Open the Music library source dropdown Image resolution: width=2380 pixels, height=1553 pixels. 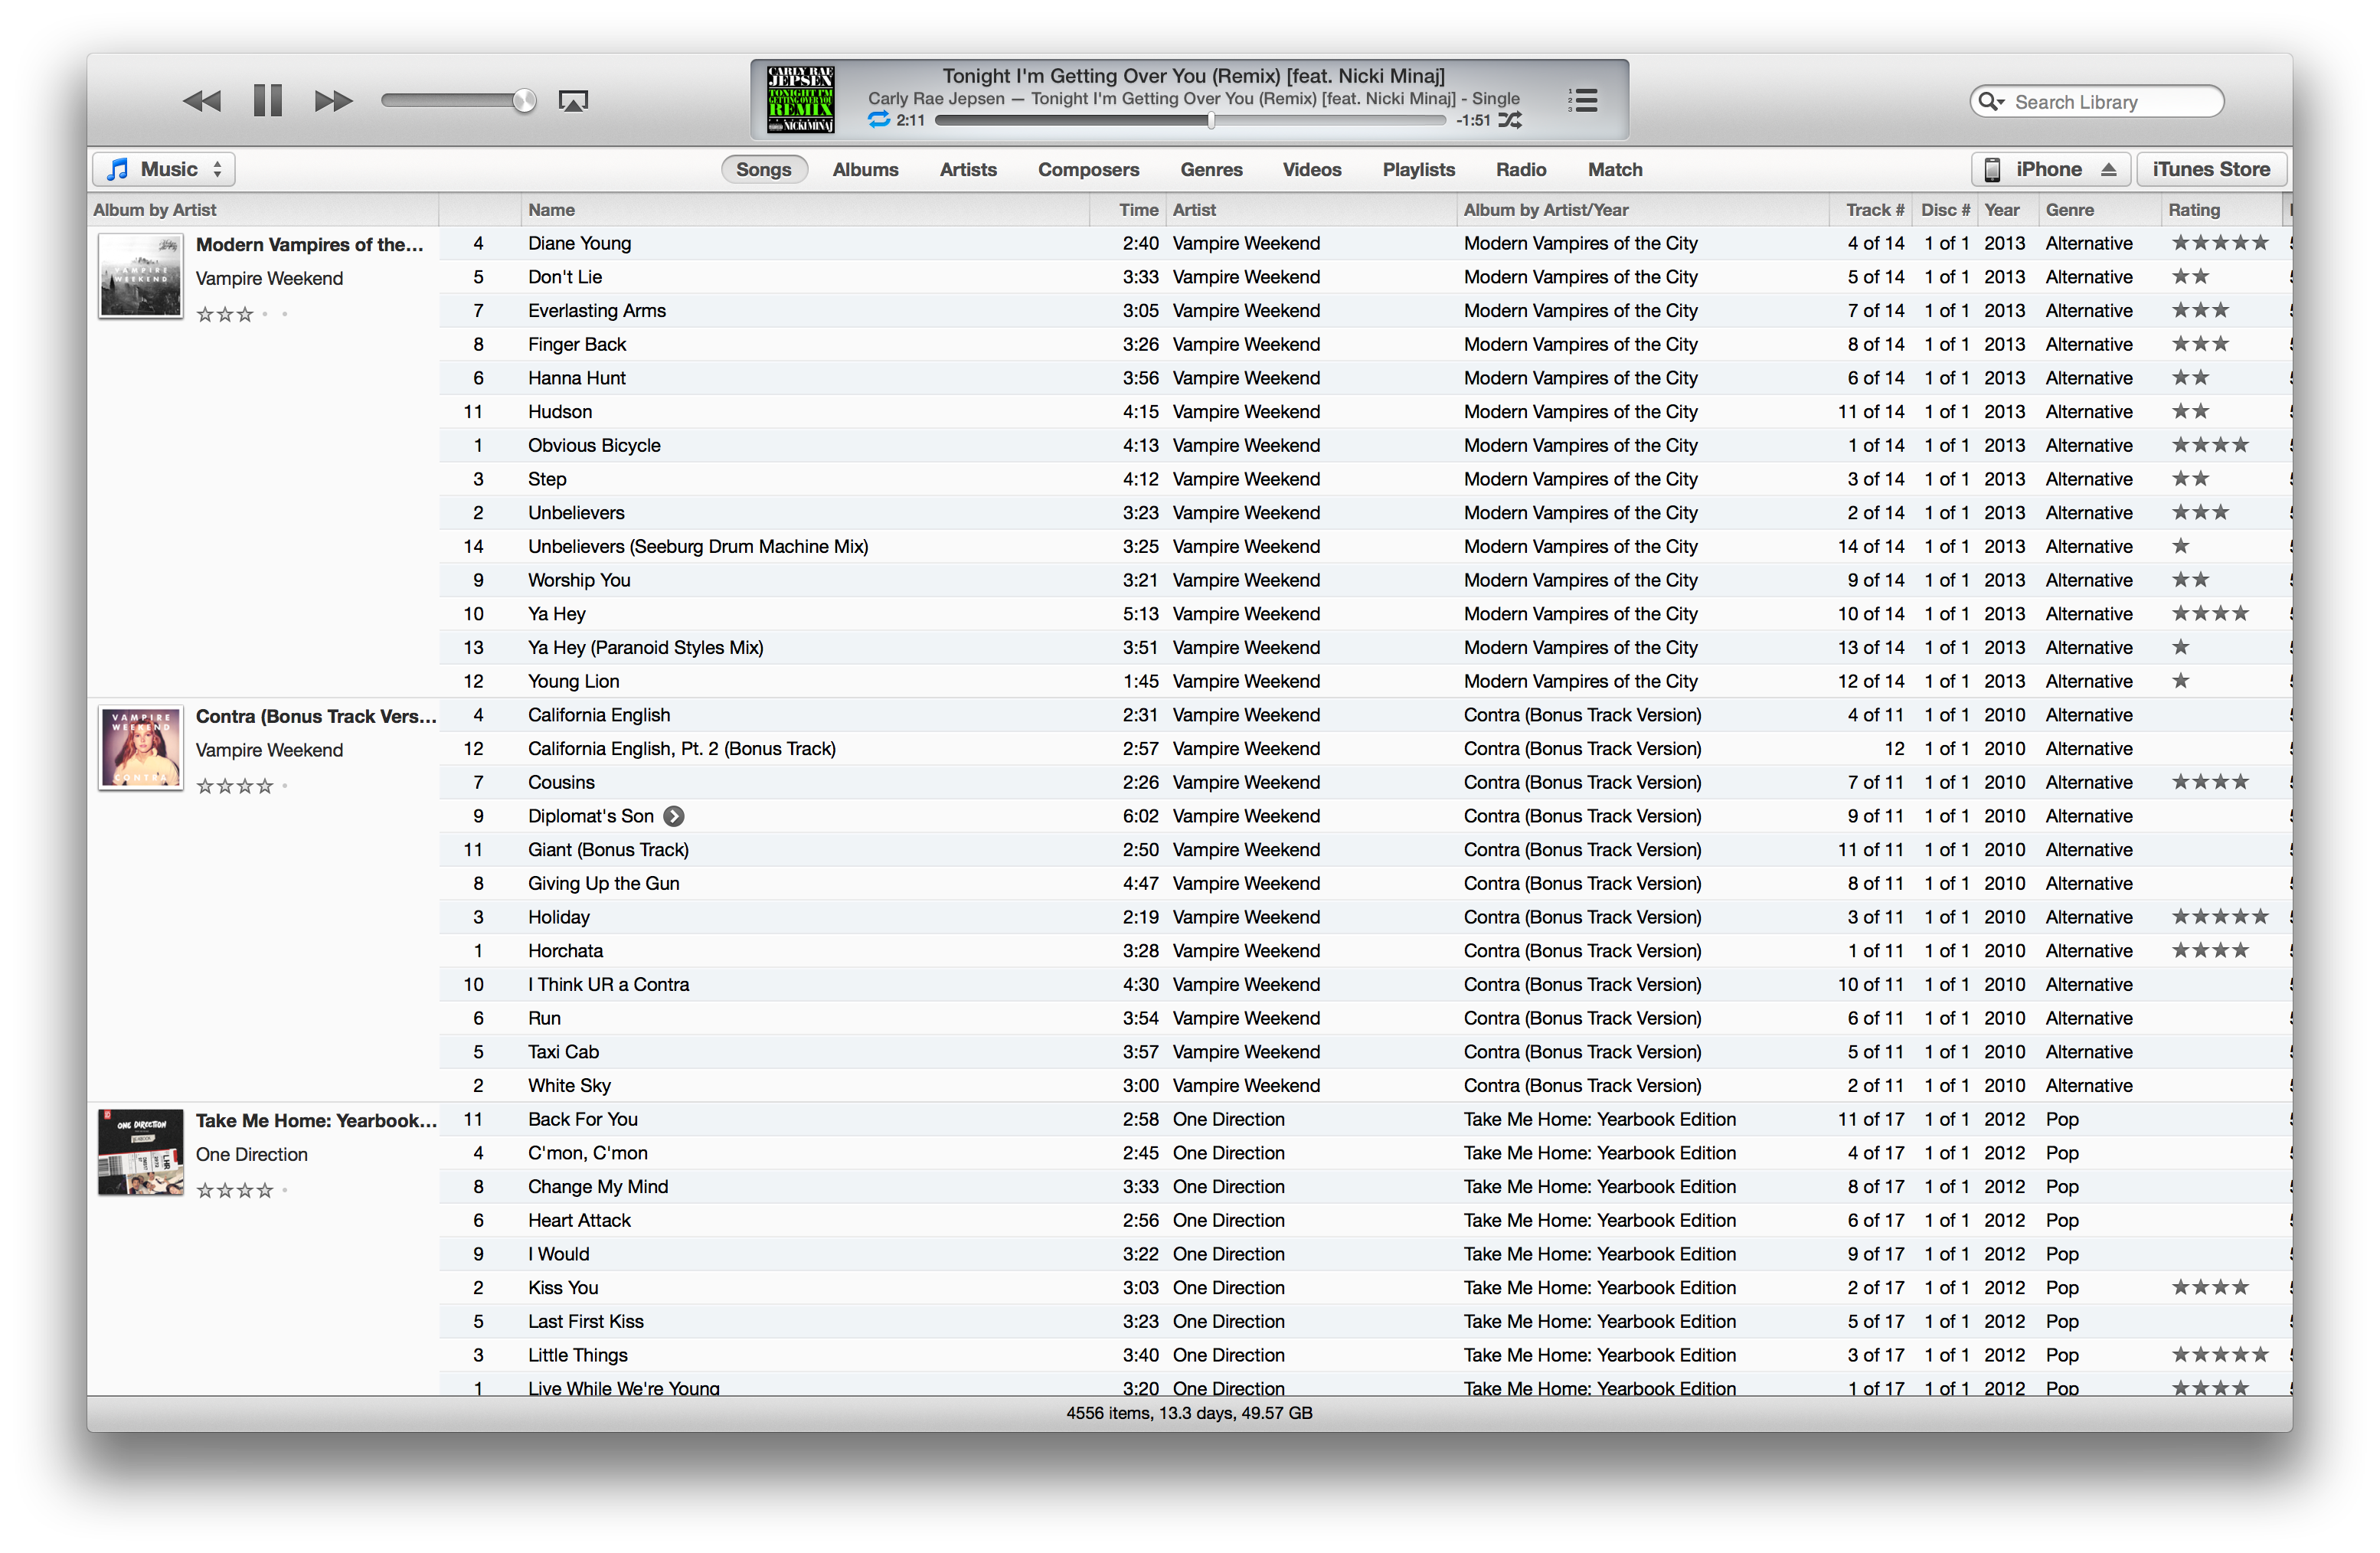164,170
